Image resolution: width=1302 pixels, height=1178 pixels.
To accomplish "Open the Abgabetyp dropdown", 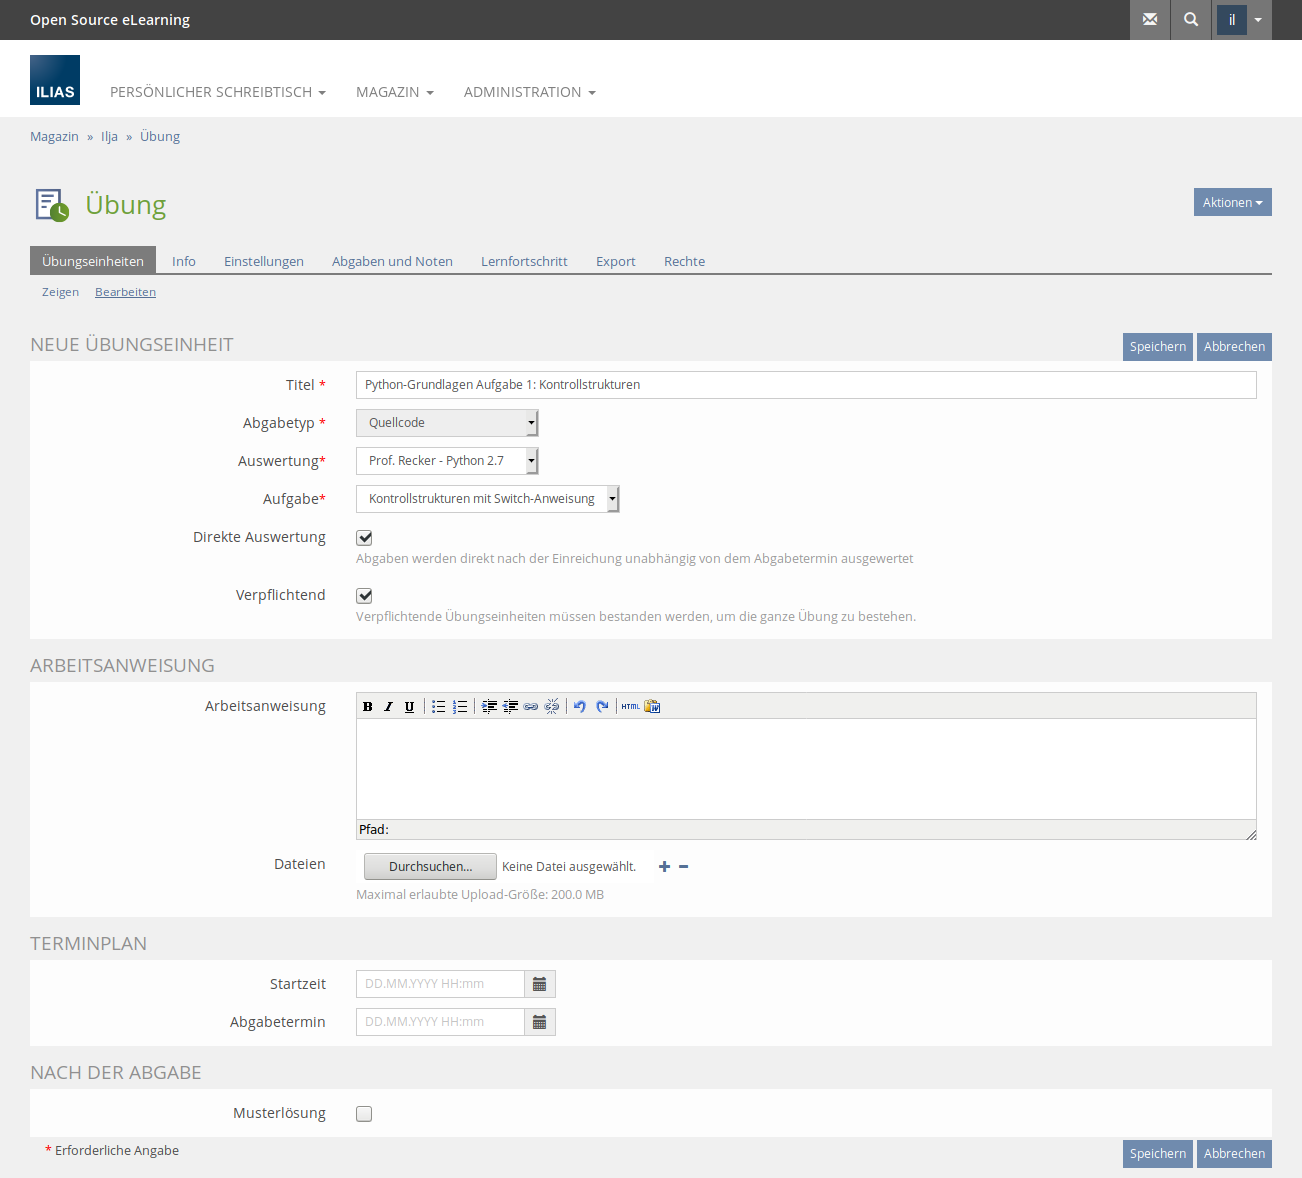I will tap(447, 423).
